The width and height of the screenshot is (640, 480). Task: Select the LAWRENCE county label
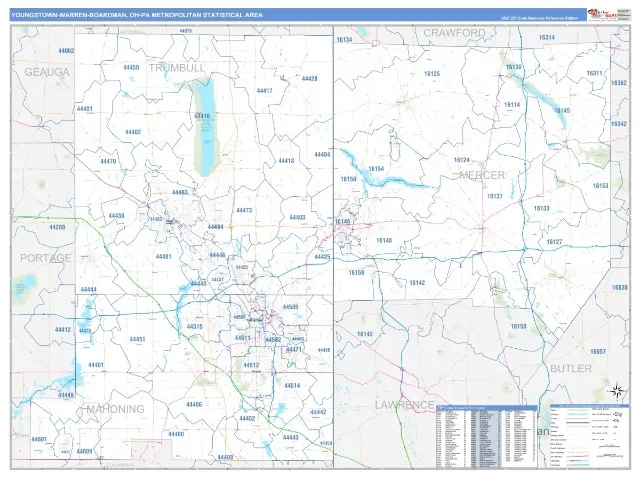click(404, 405)
